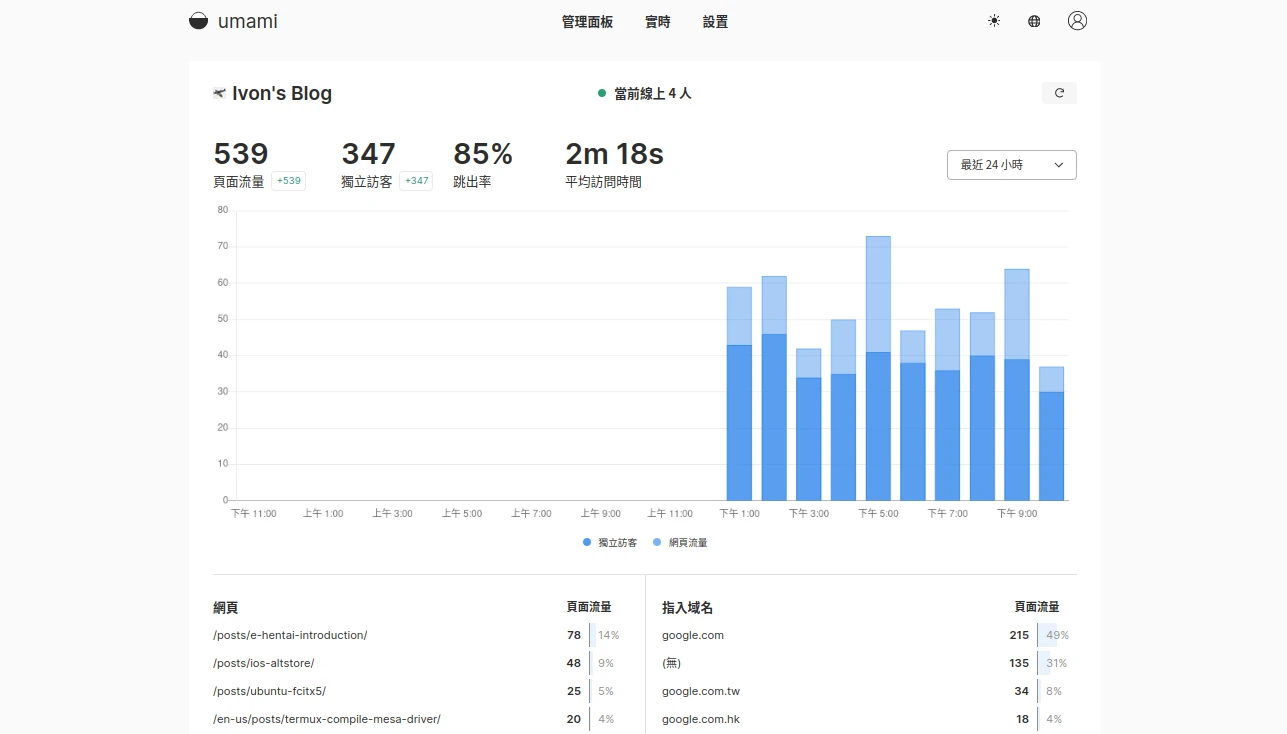Switch to the 實時 realtime tab
The width and height of the screenshot is (1287, 734).
tap(658, 22)
